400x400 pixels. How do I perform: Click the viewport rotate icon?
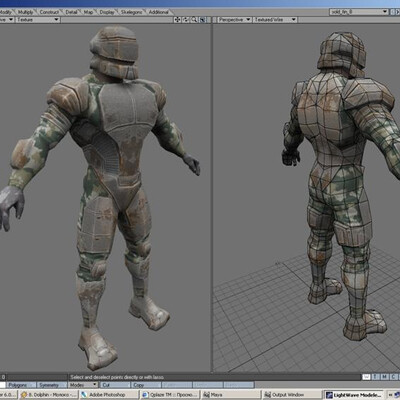186,20
